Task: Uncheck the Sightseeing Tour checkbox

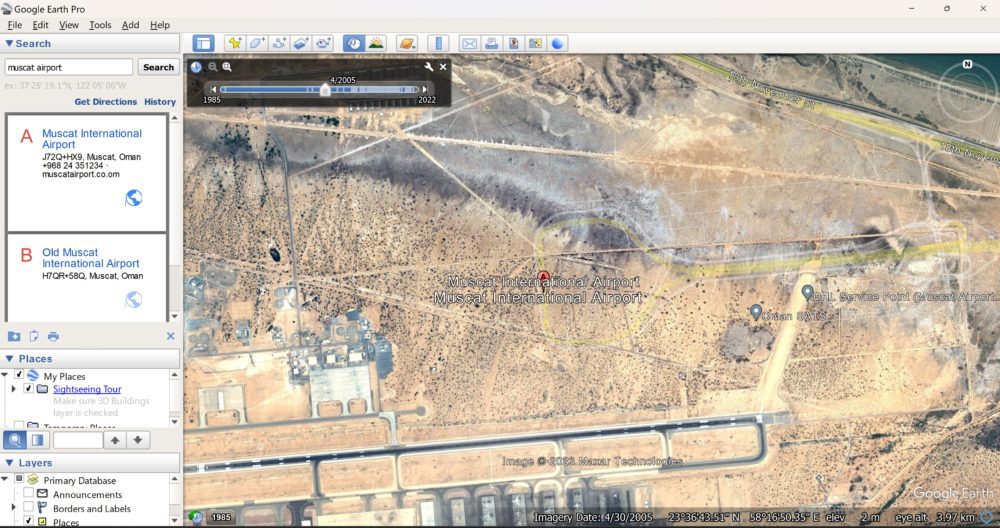Action: (x=28, y=388)
